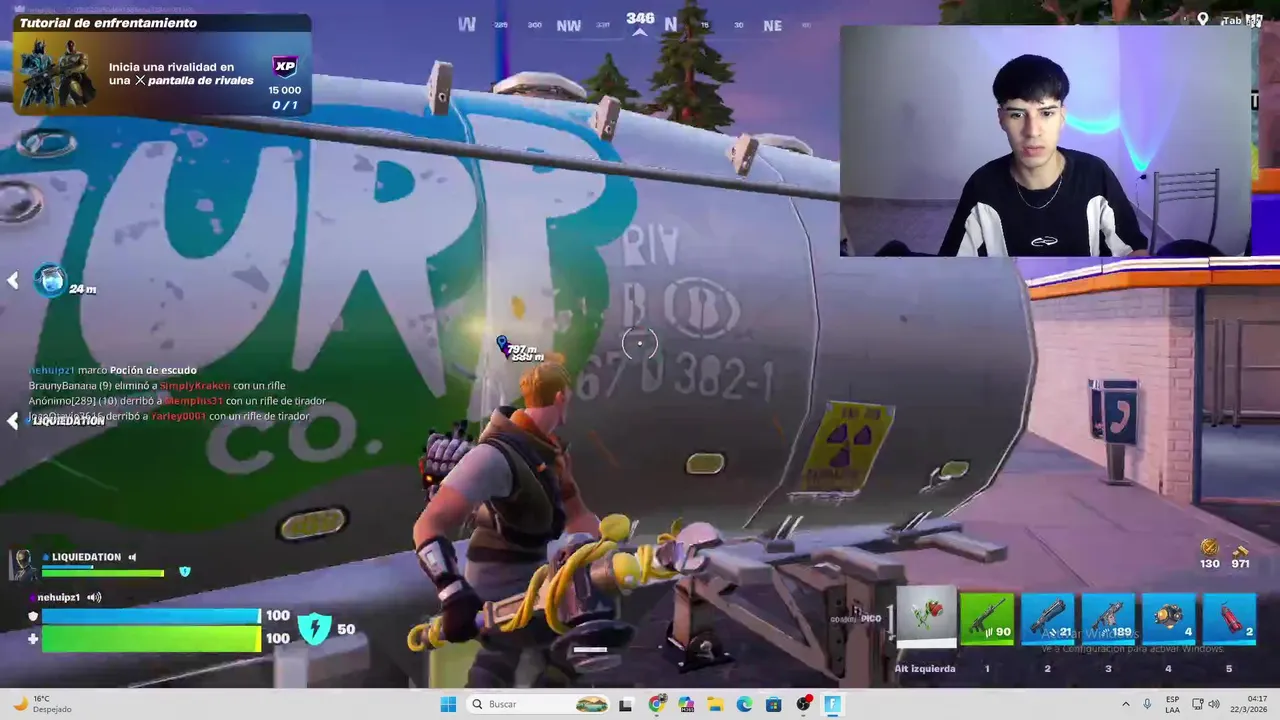Click the NE compass marker
The width and height of the screenshot is (1280, 720).
(x=773, y=26)
